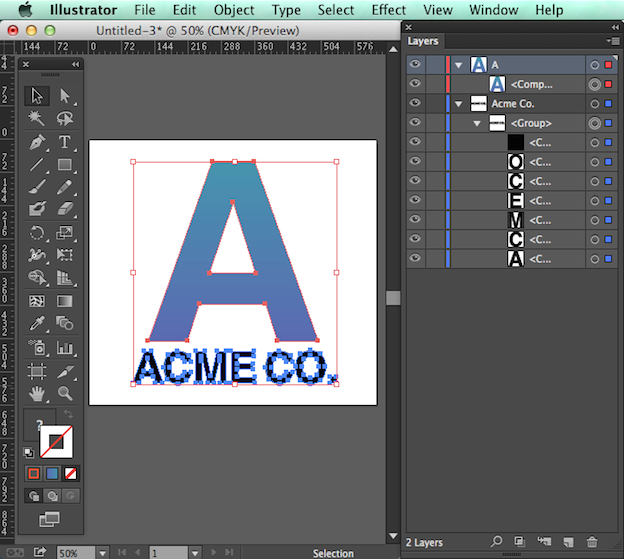The image size is (624, 559).
Task: Hide the <Group> sublayer eye icon
Action: pos(415,123)
